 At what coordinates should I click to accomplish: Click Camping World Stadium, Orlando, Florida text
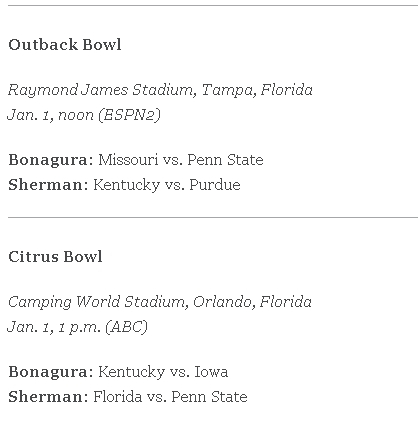pos(160,302)
